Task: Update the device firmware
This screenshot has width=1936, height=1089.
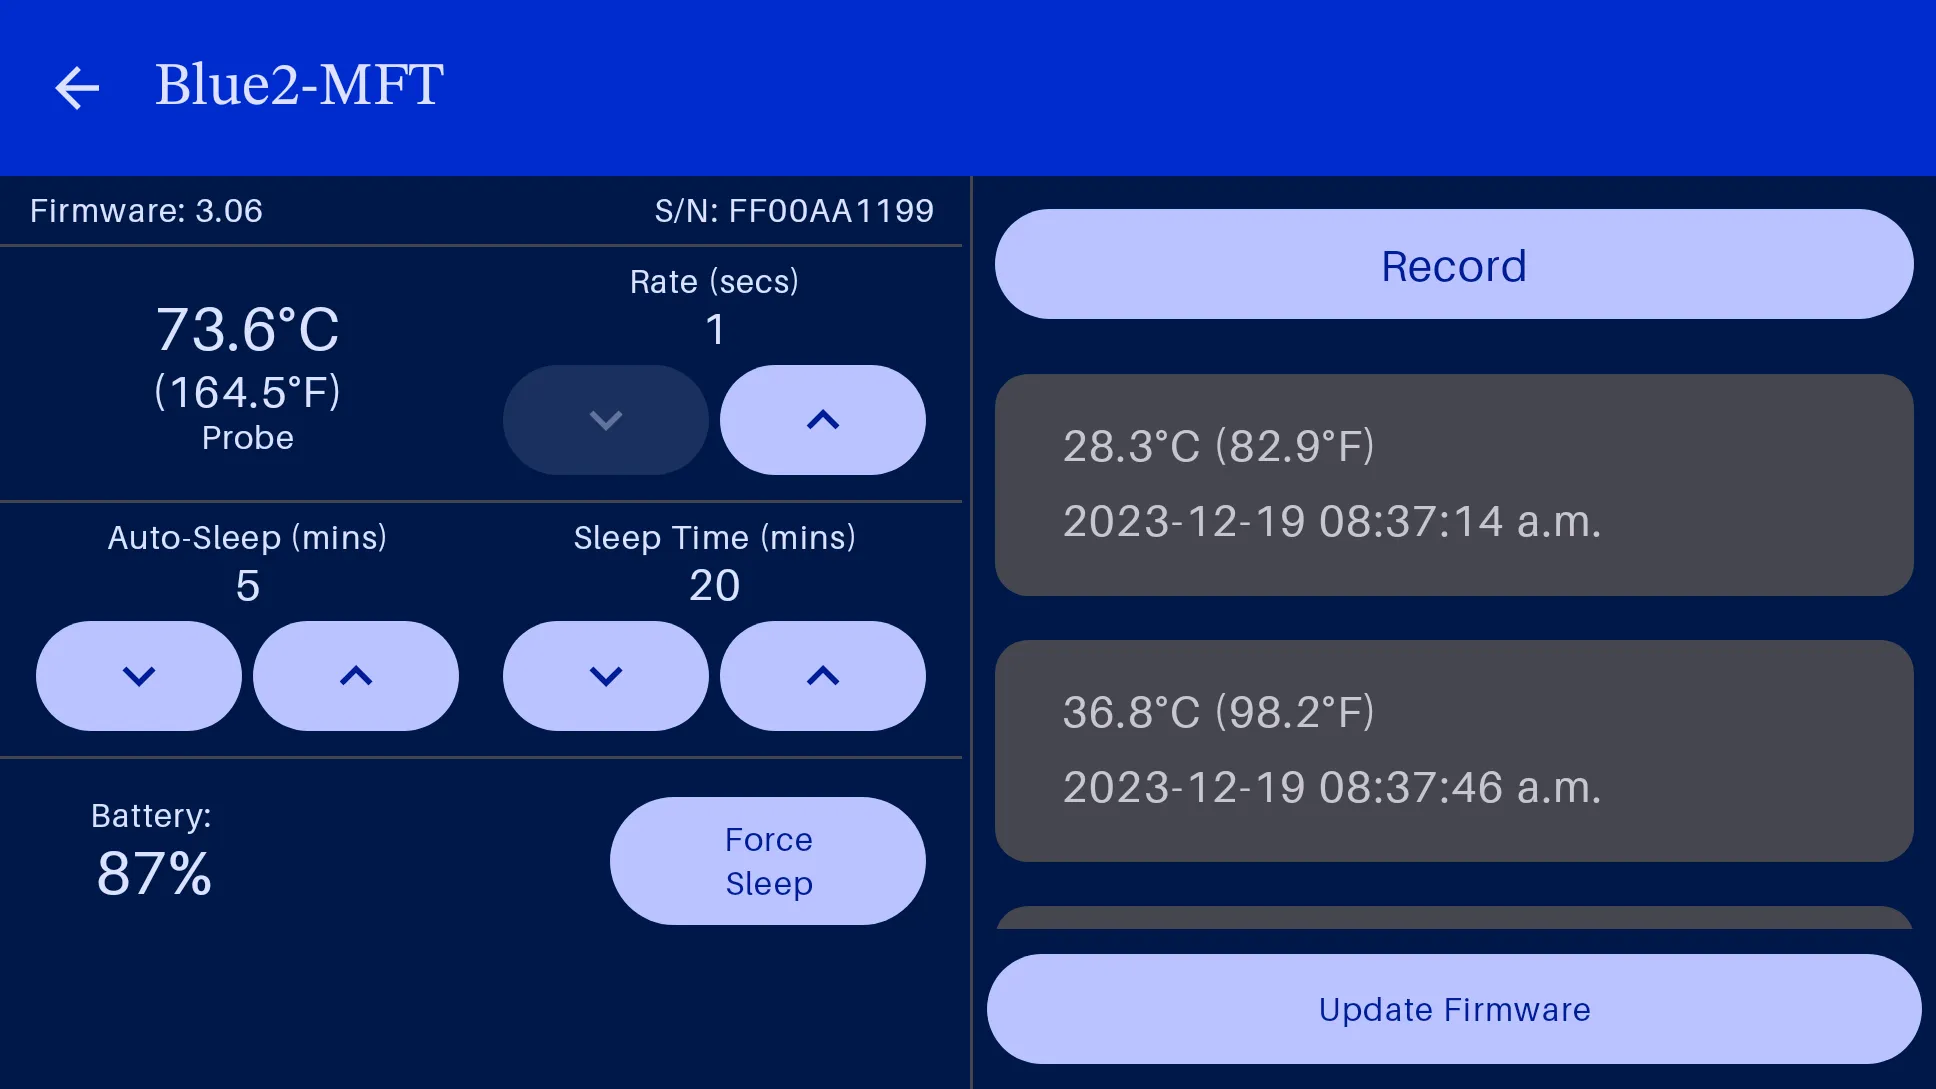Action: (x=1453, y=1009)
